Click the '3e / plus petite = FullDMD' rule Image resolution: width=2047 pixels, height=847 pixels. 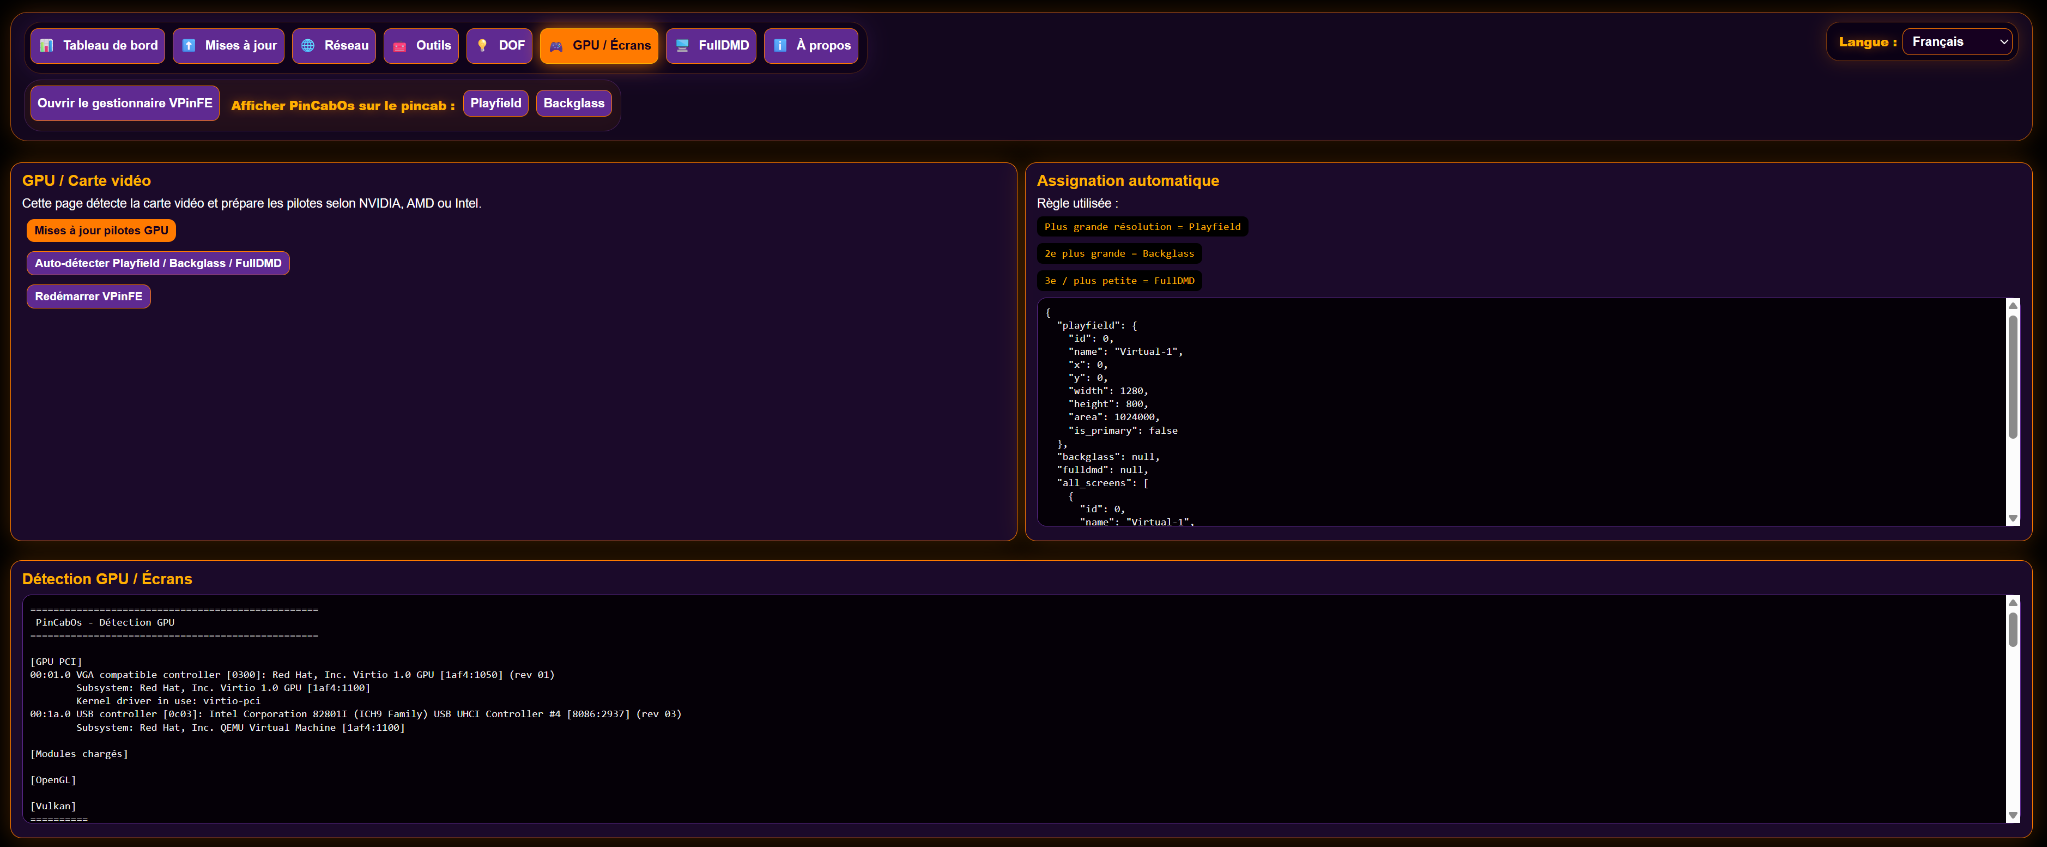tap(1119, 281)
